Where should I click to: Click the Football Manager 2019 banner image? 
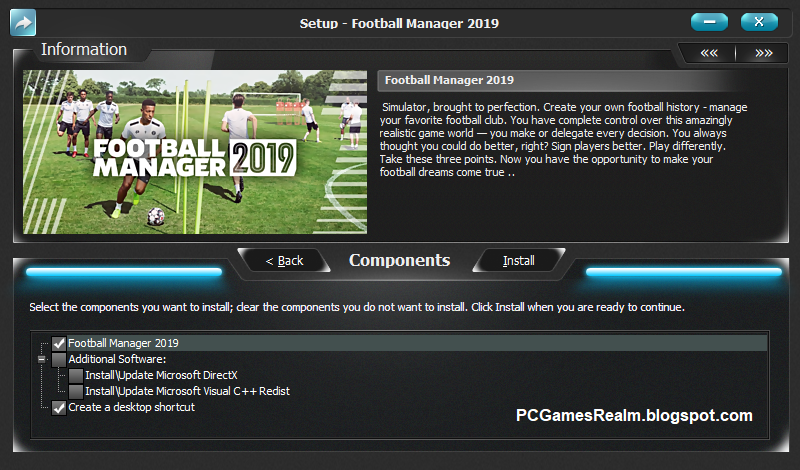tap(195, 152)
